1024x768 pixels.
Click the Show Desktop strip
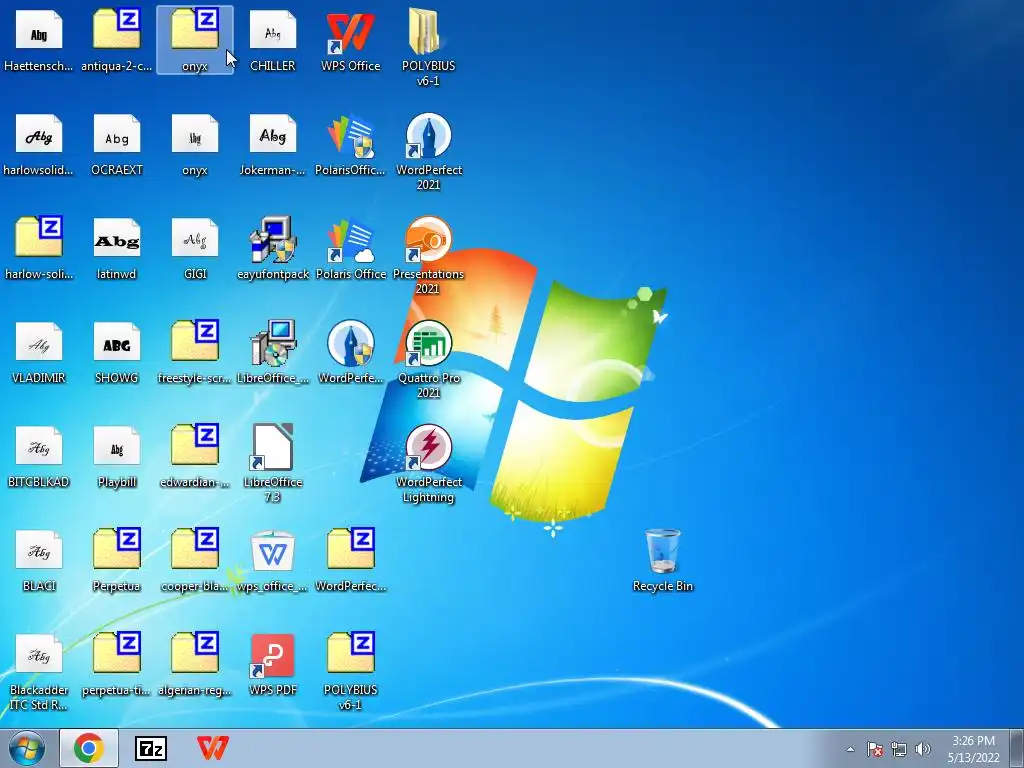[x=1016, y=748]
